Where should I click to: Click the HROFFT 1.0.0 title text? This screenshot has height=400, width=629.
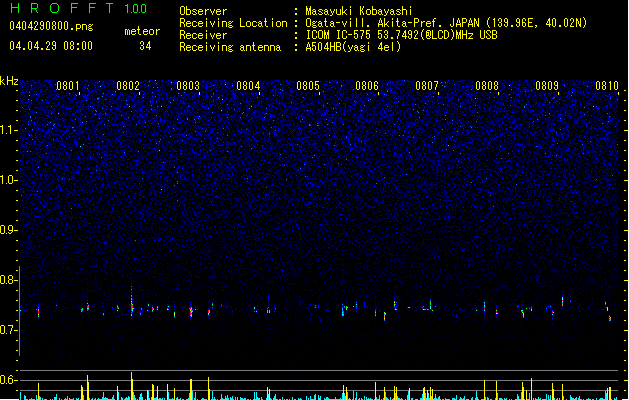pos(78,8)
